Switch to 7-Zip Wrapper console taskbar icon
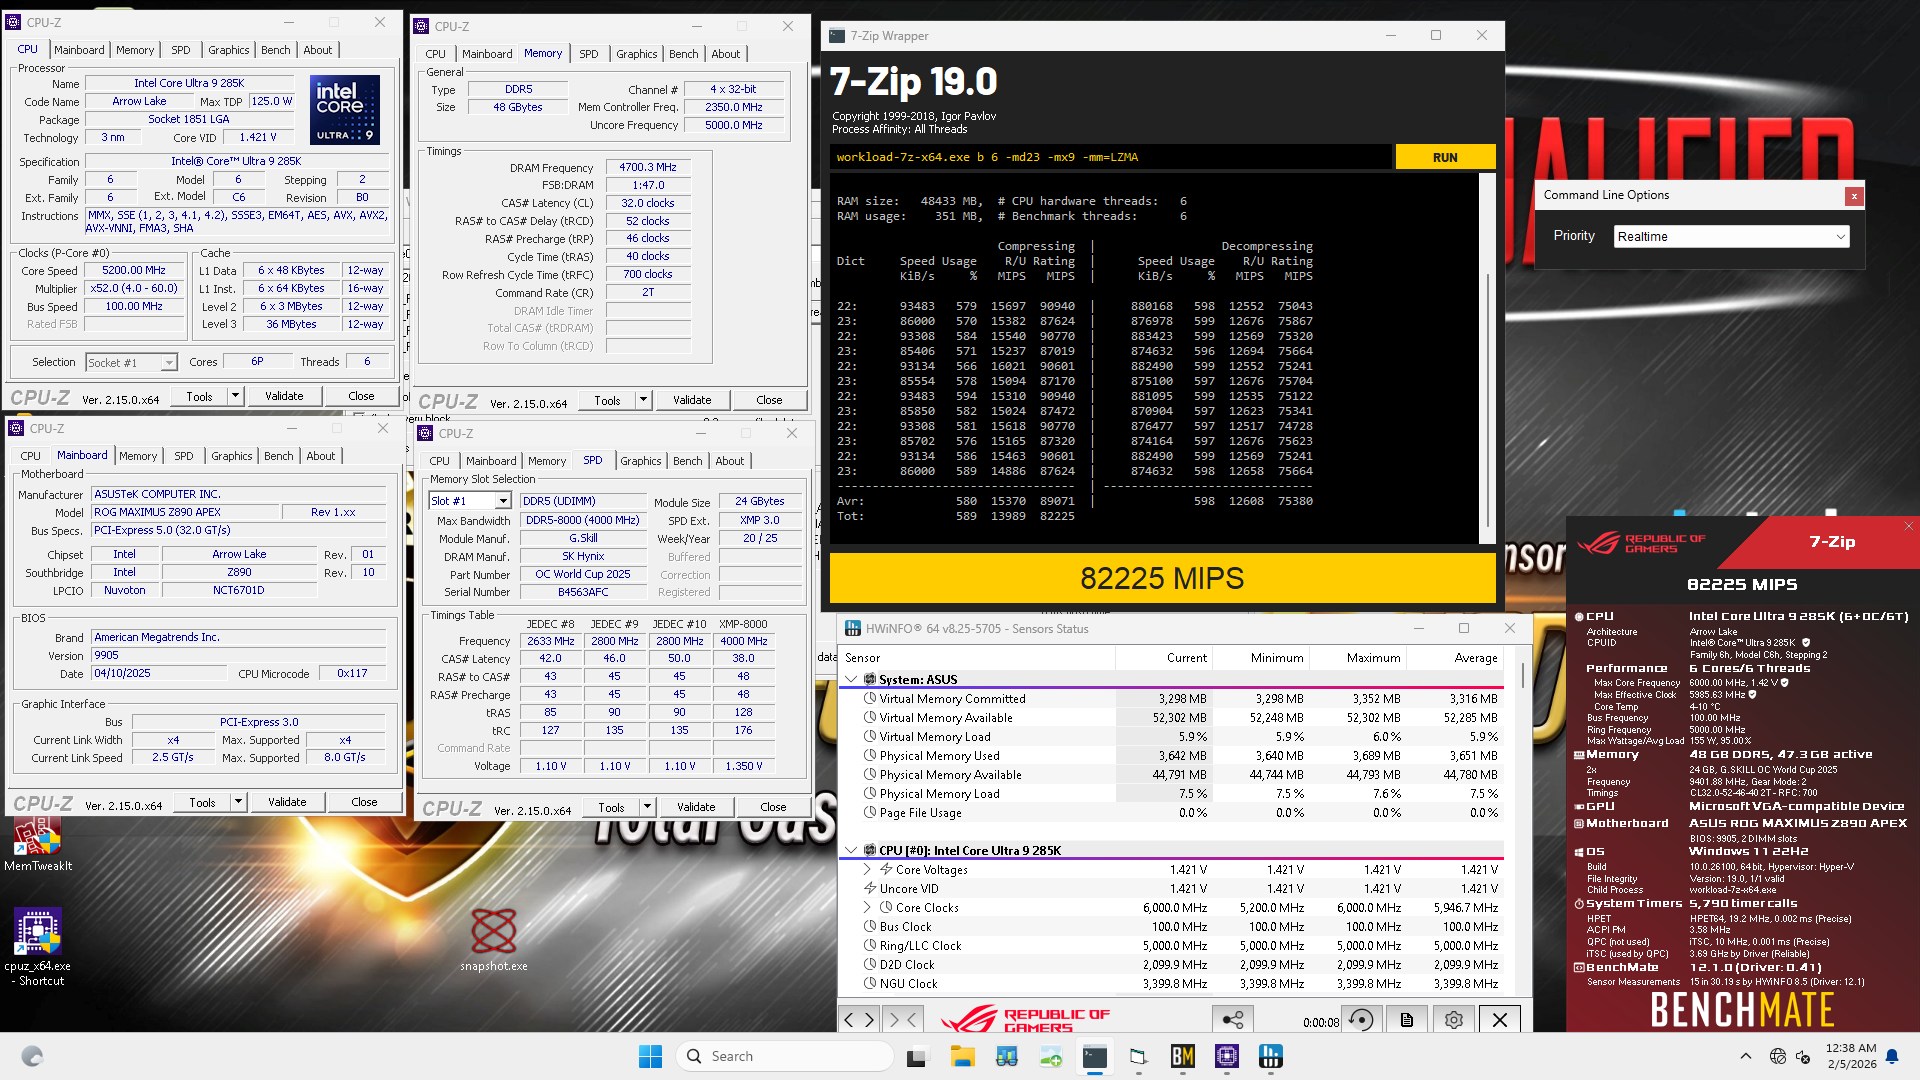 1095,1056
